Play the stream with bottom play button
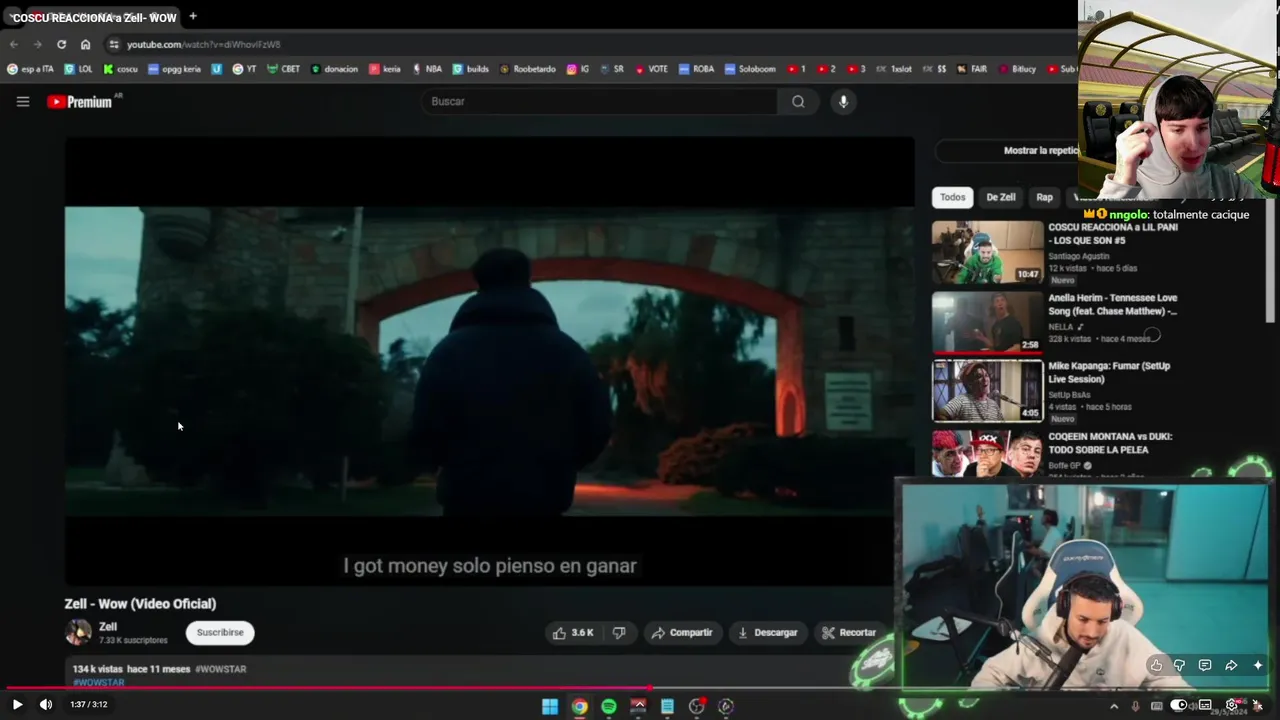The image size is (1280, 720). [x=17, y=704]
